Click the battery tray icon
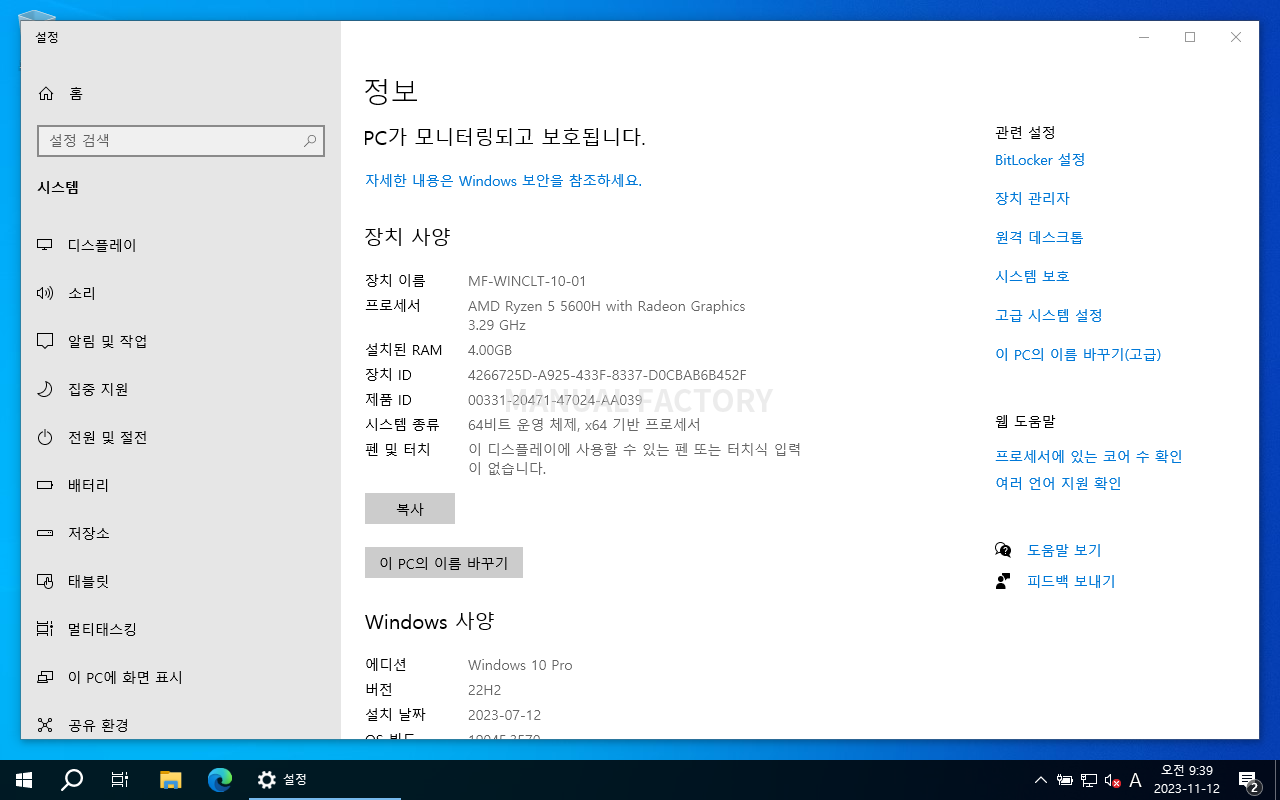The image size is (1280, 800). click(x=1065, y=780)
